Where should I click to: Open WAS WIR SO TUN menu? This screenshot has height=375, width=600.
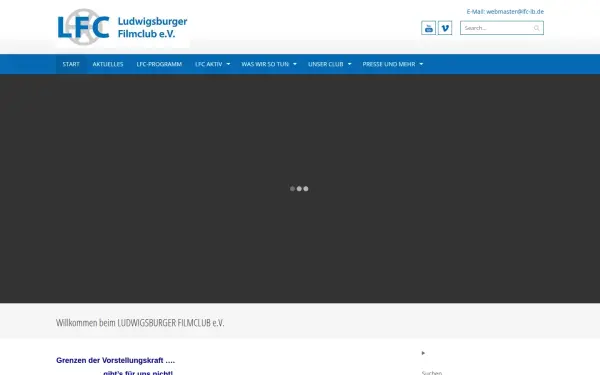pyautogui.click(x=265, y=64)
